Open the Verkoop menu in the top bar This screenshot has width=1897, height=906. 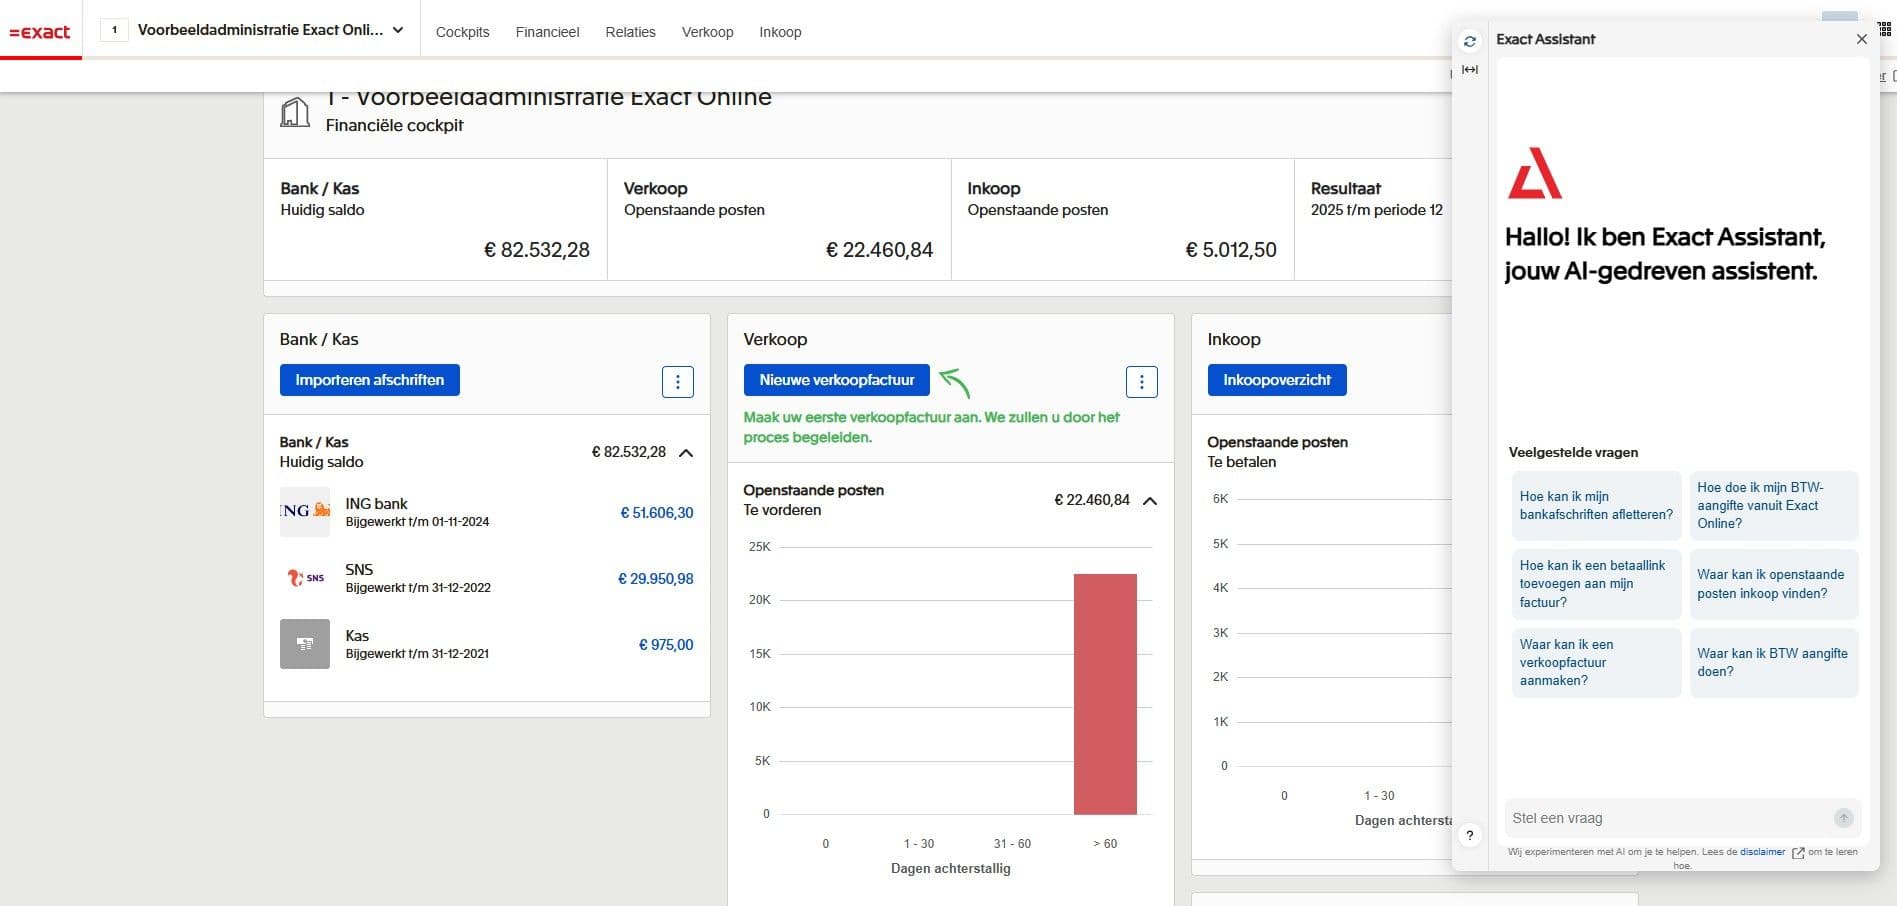click(707, 32)
